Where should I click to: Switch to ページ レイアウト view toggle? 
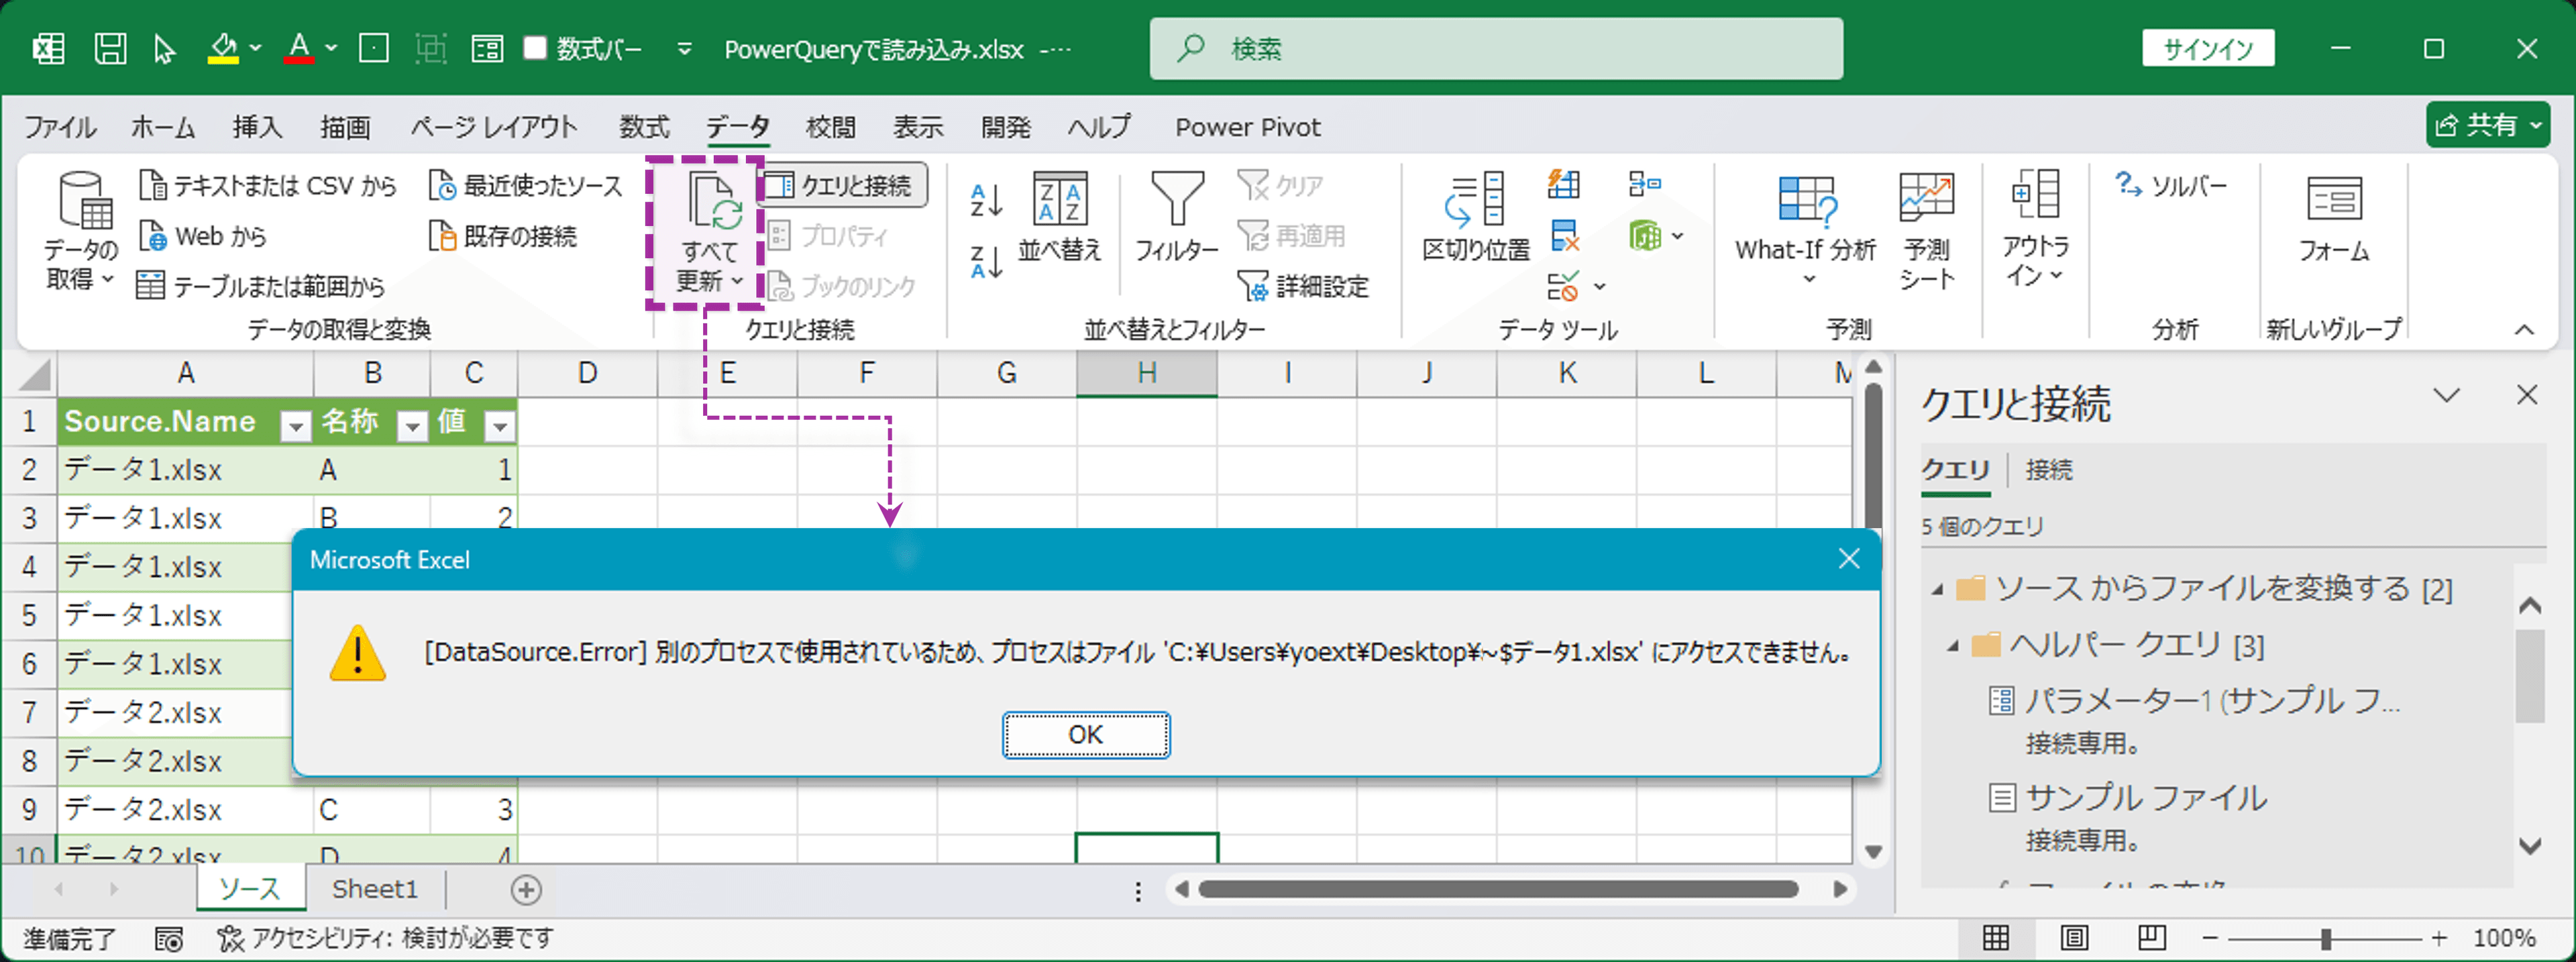point(2073,938)
